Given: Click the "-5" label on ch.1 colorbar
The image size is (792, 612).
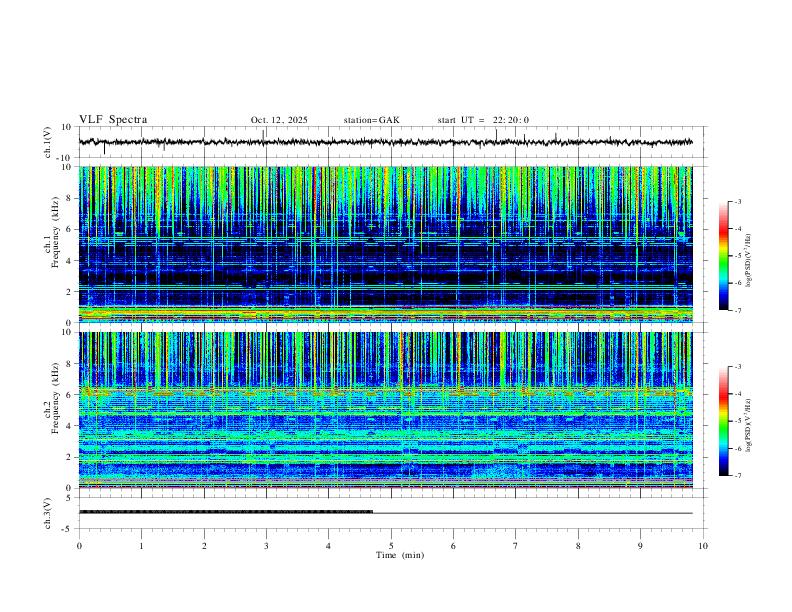Looking at the screenshot, I should pos(738,256).
